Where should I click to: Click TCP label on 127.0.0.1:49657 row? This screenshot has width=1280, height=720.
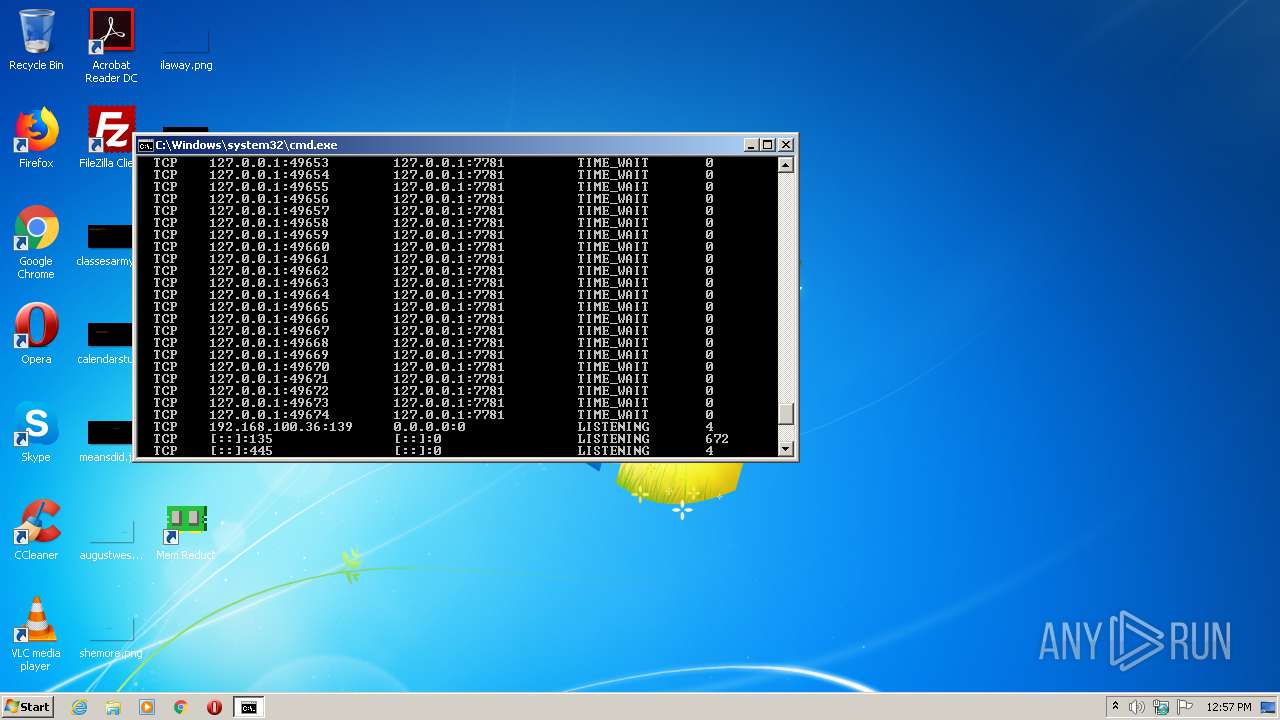165,211
